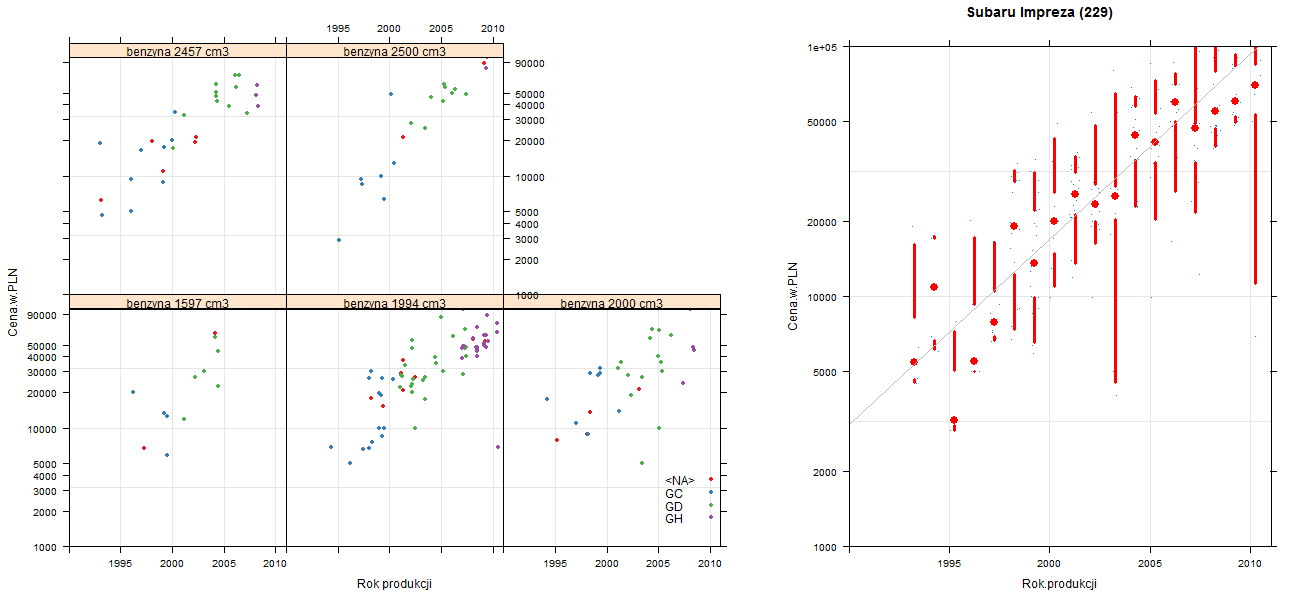Pick the blue legend dot beside GC

(710, 492)
